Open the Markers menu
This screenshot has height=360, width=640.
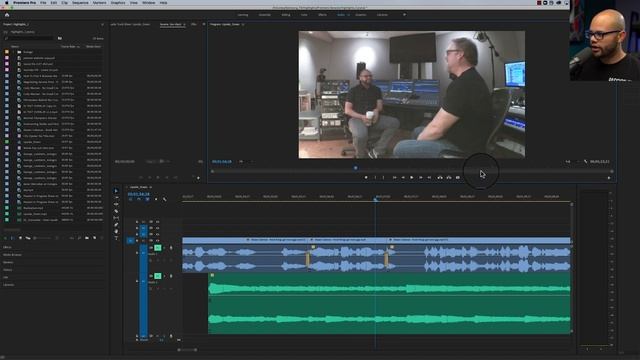point(99,3)
